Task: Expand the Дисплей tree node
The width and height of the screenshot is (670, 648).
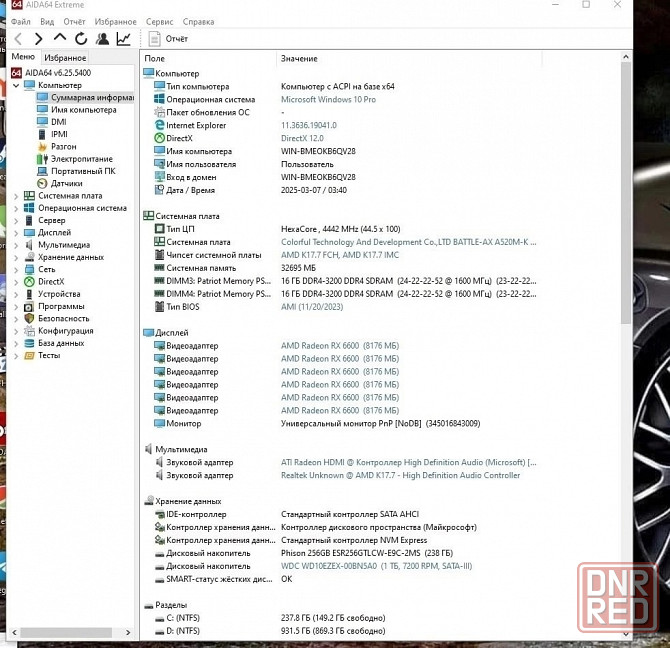Action: pyautogui.click(x=16, y=233)
